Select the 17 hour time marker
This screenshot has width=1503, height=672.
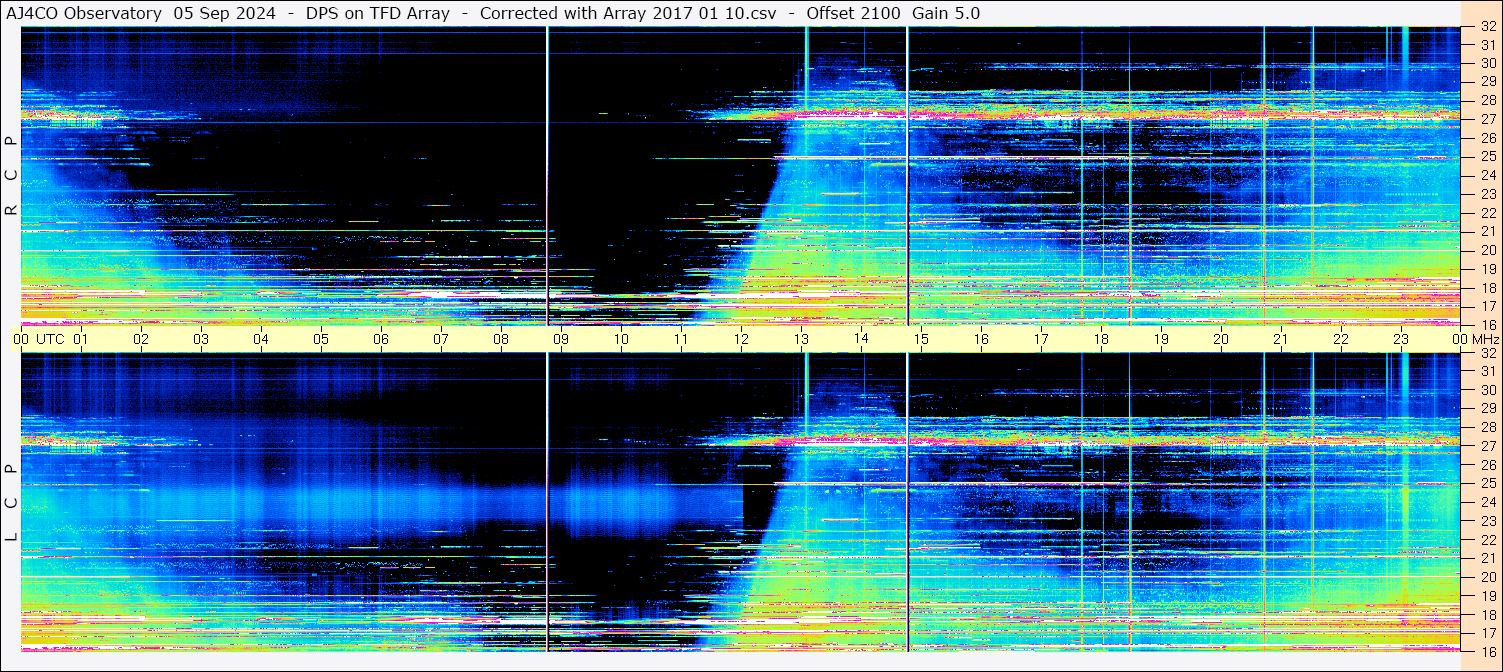coord(1041,339)
